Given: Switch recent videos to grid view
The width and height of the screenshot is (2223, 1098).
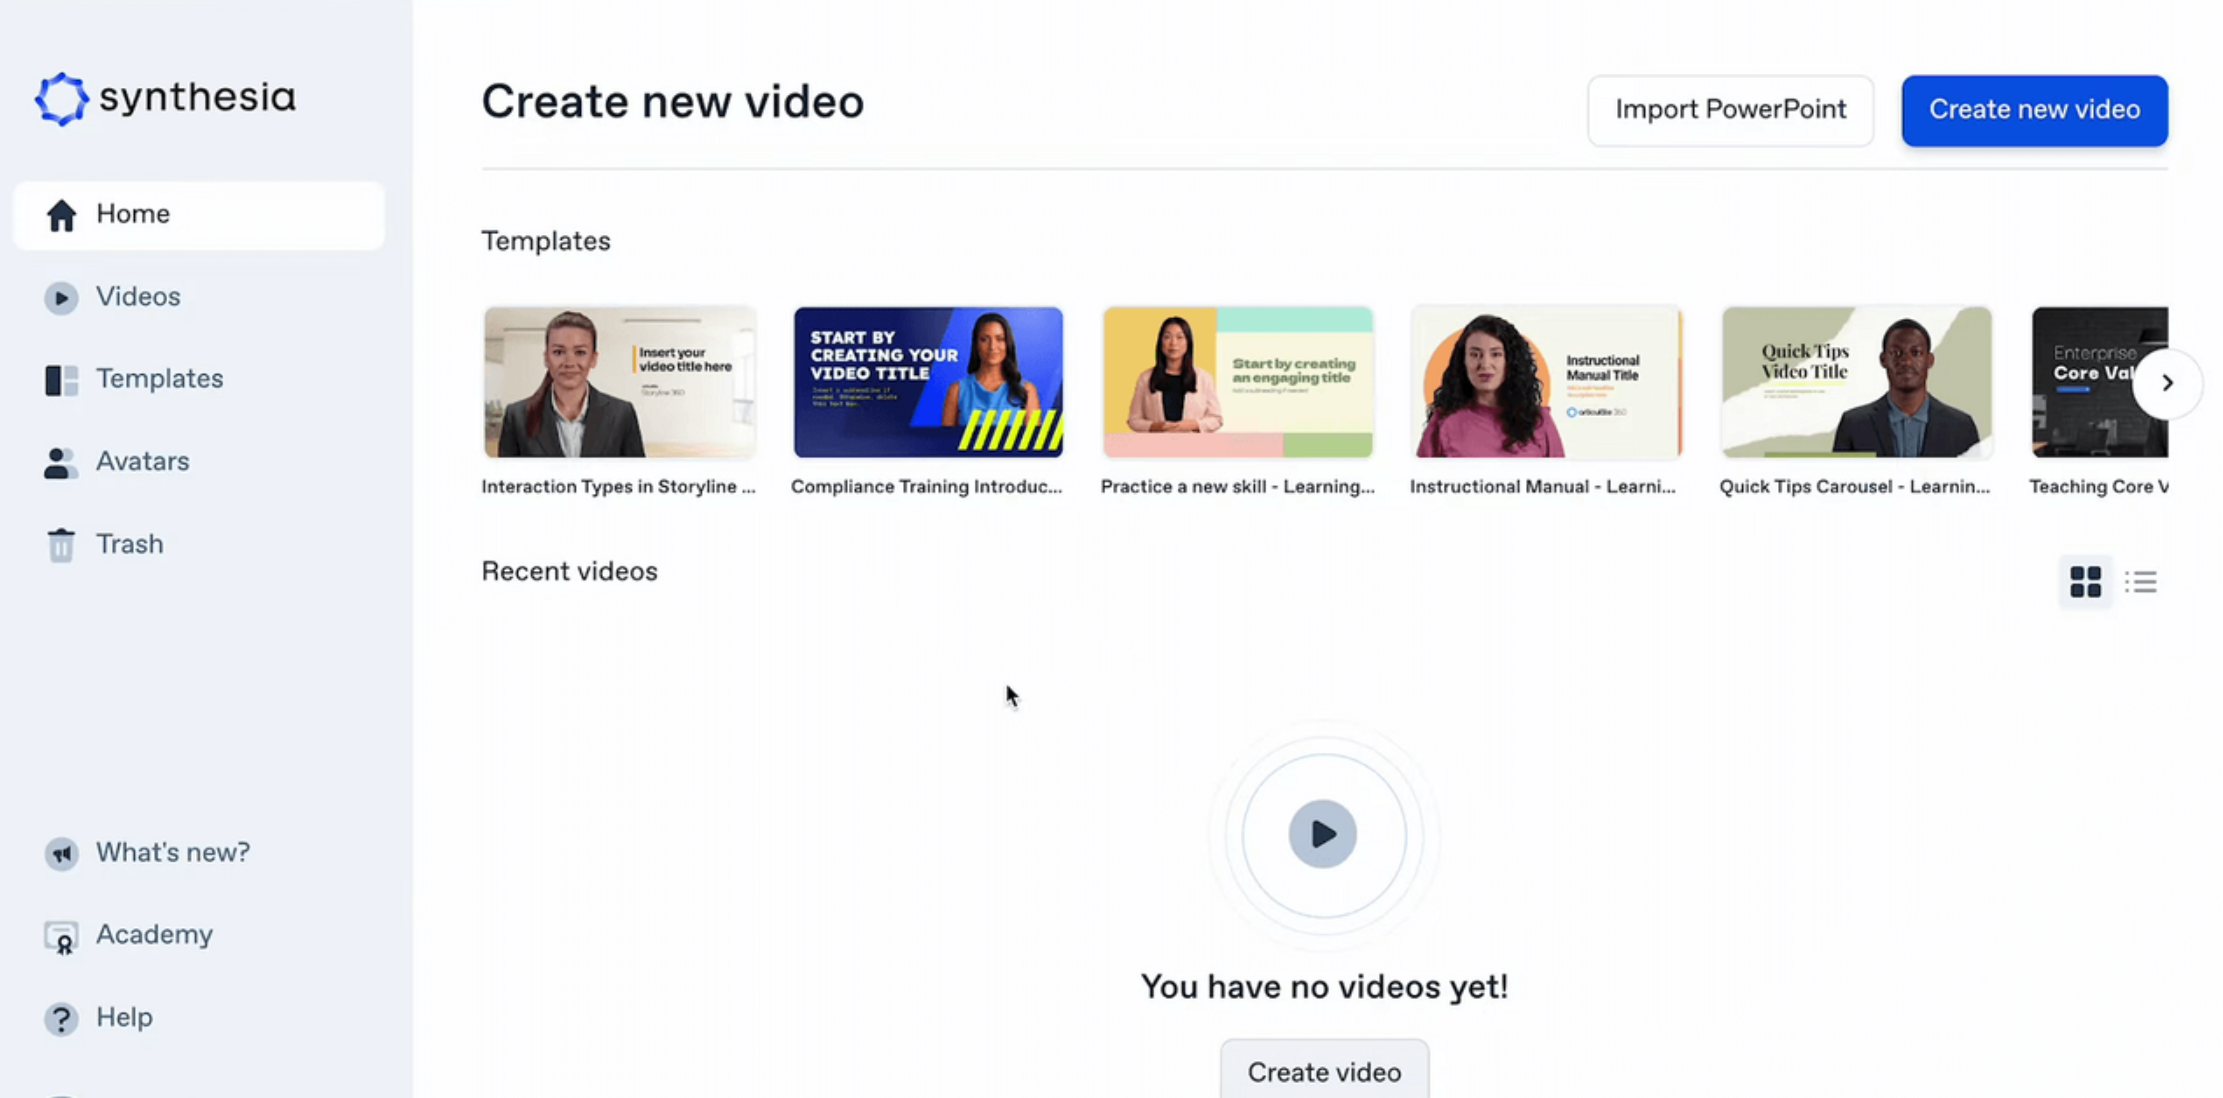Looking at the screenshot, I should (2085, 582).
